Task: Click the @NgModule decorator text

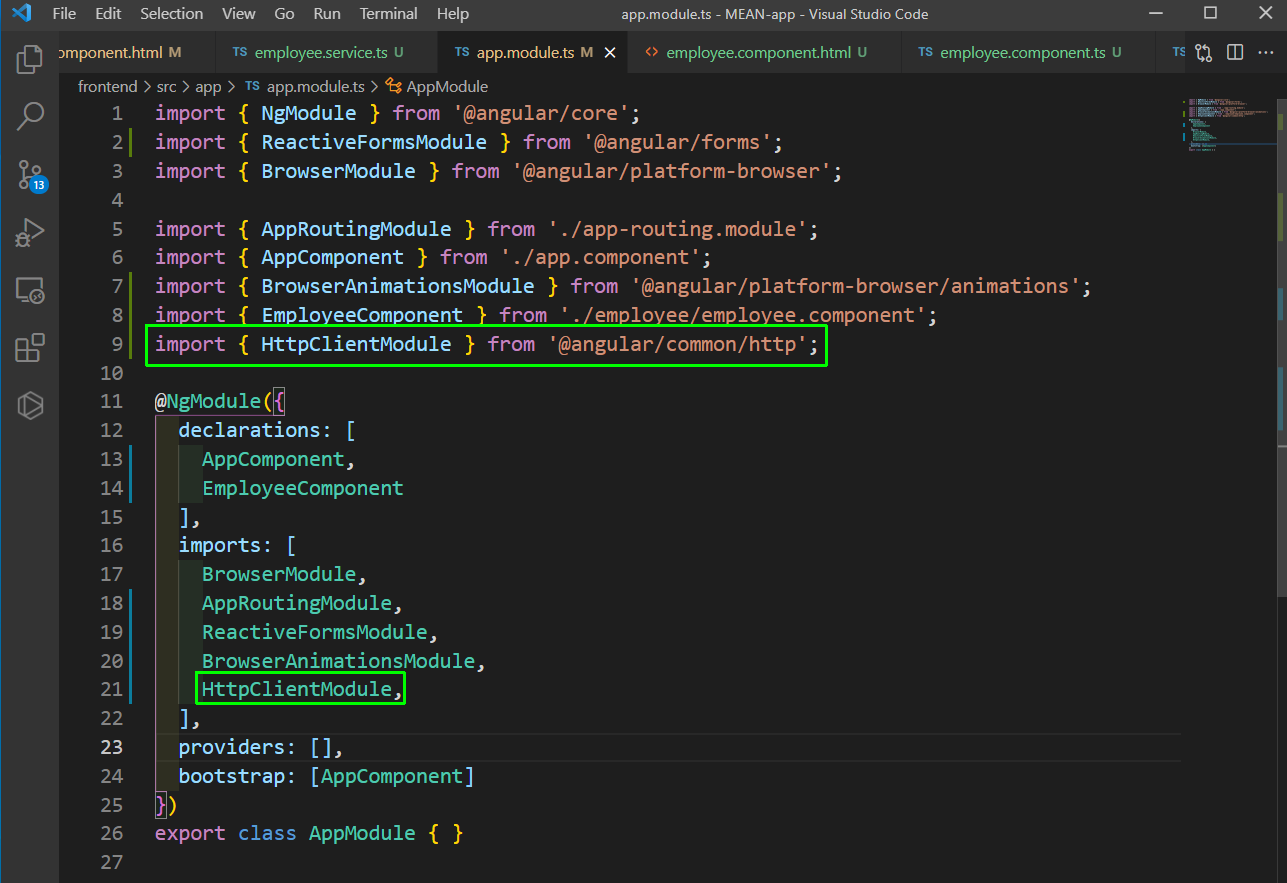Action: tap(207, 401)
